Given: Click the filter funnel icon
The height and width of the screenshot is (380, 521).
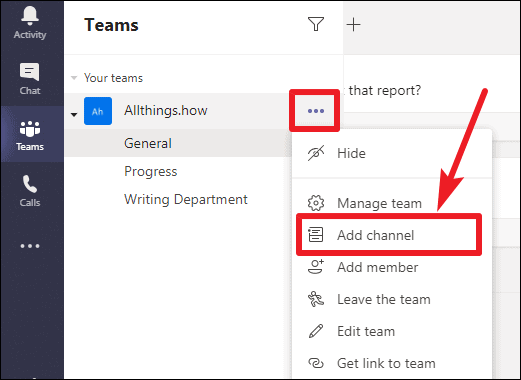Looking at the screenshot, I should coord(316,24).
